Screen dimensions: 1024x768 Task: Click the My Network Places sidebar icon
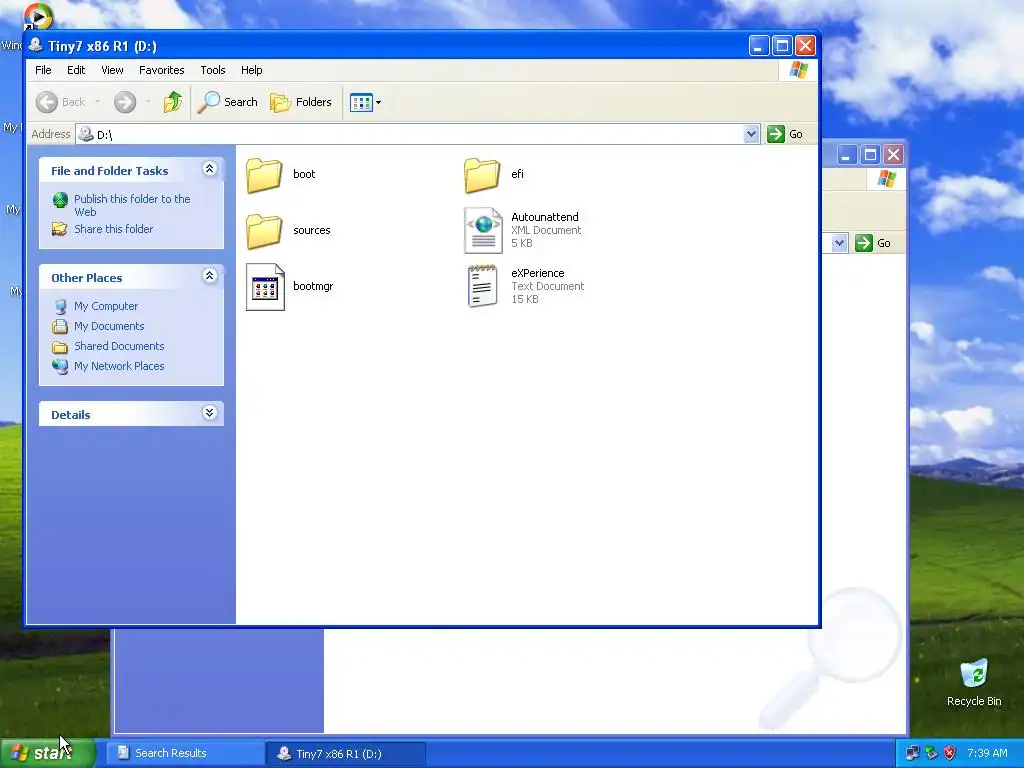tap(60, 366)
